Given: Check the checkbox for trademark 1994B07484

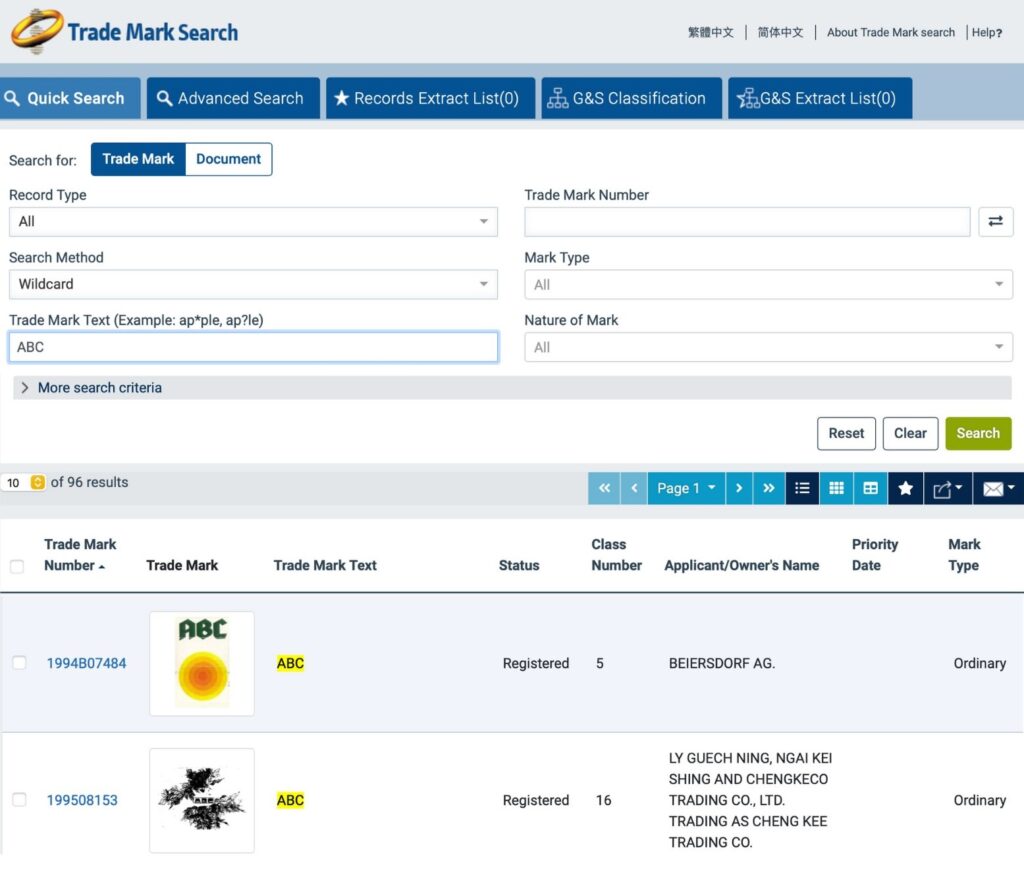Looking at the screenshot, I should point(18,663).
